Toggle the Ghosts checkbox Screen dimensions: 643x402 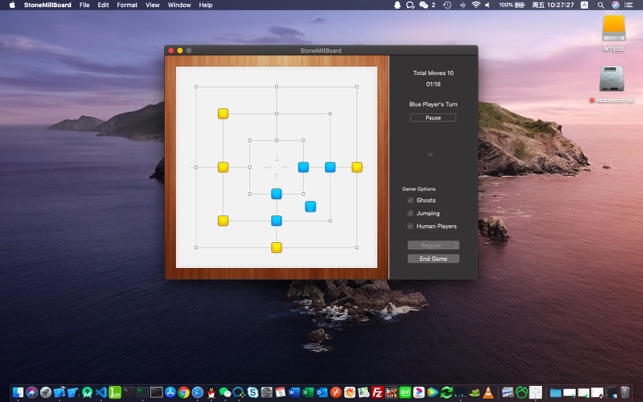410,200
